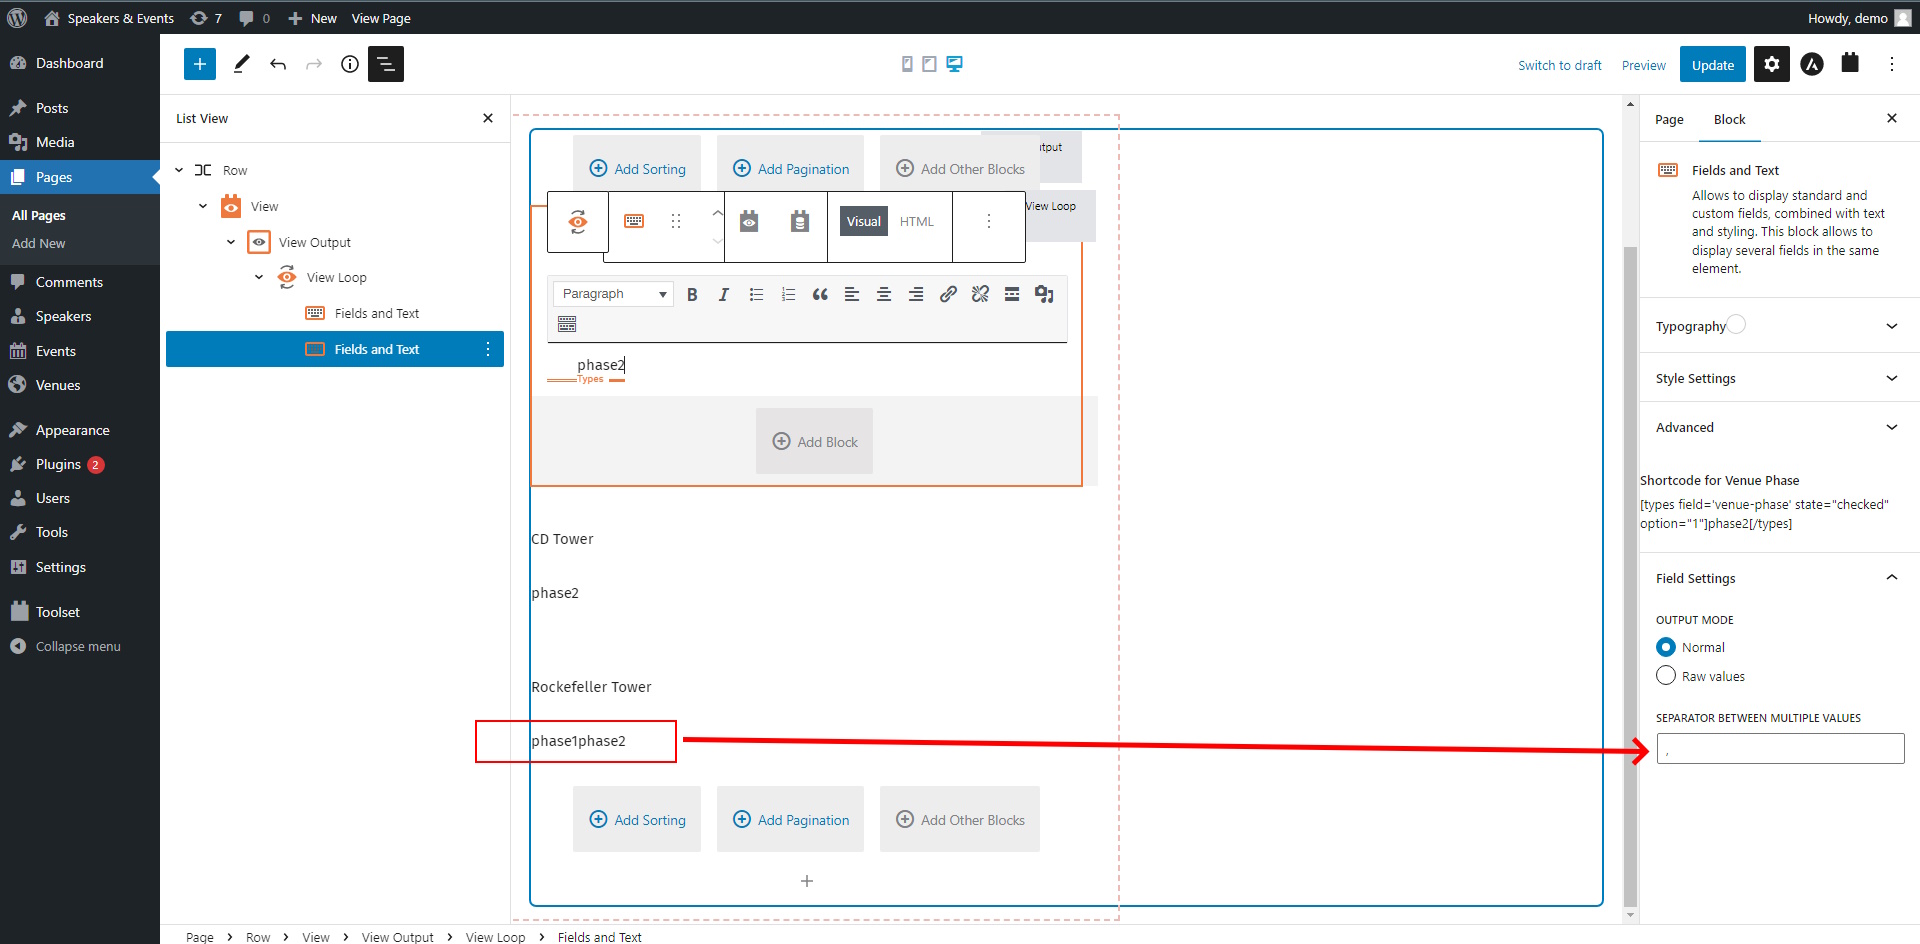1920x944 pixels.
Task: Expand the Style Settings panel
Action: coord(1780,378)
